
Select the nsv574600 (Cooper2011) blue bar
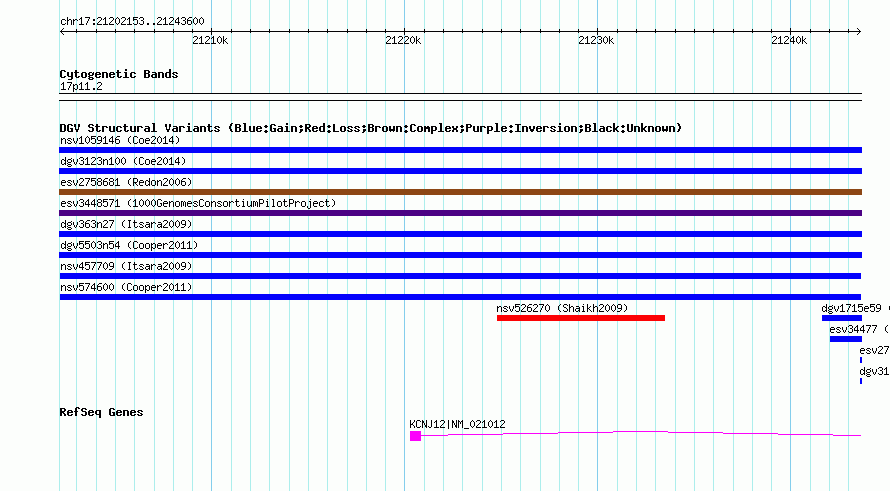[460, 297]
